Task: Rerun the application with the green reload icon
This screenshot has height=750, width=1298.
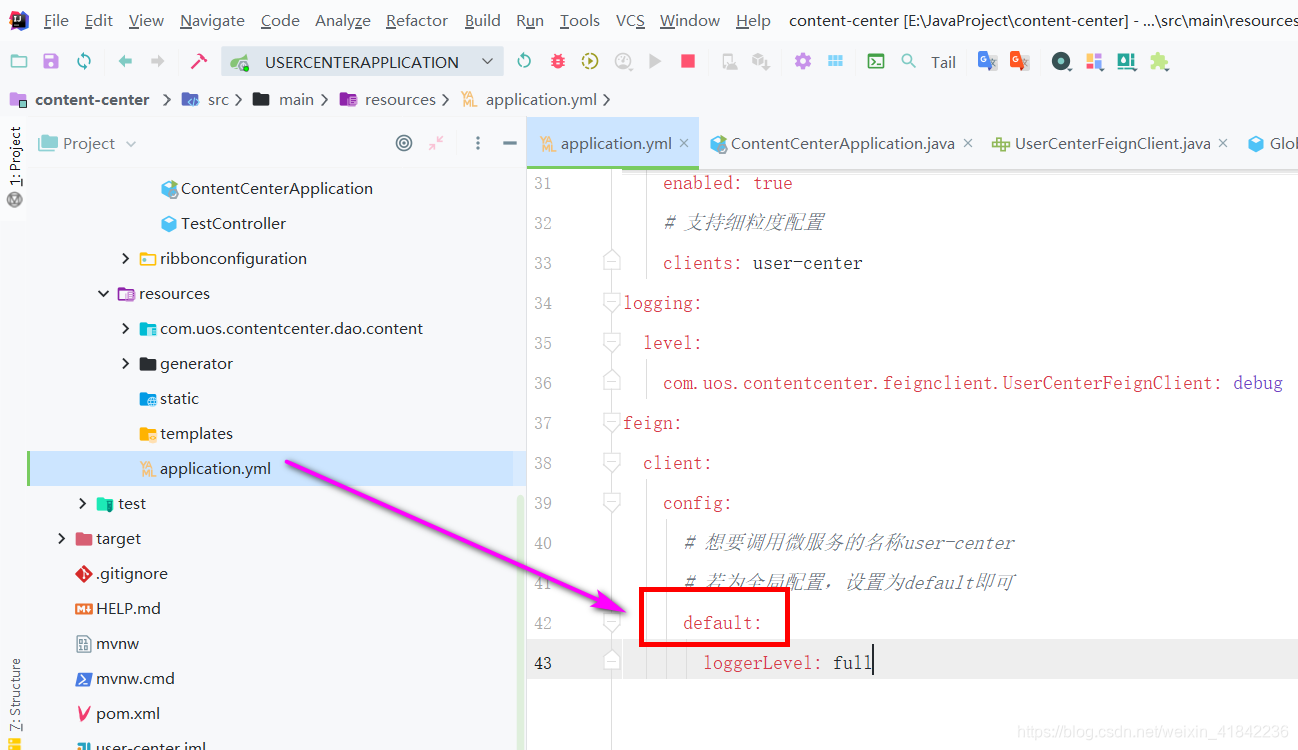Action: click(524, 61)
